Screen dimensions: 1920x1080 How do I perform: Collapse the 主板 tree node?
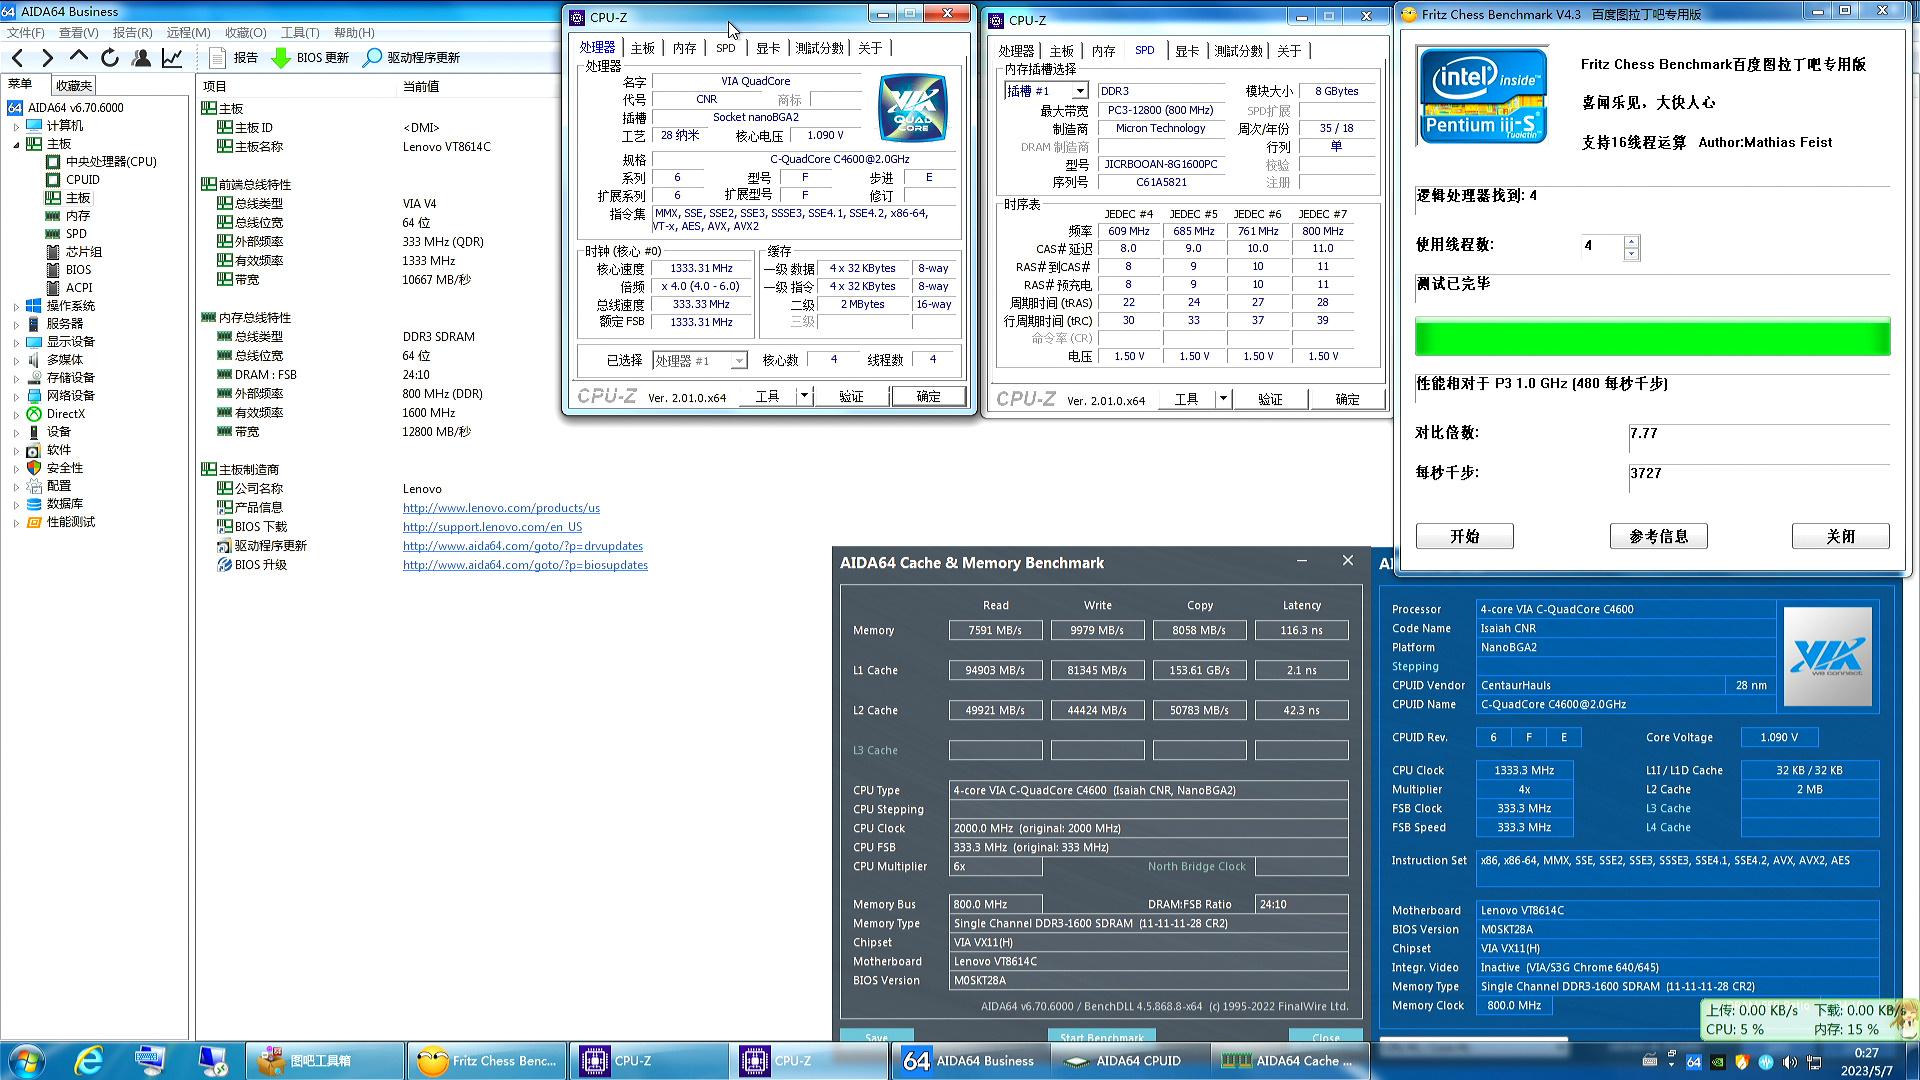pyautogui.click(x=16, y=145)
